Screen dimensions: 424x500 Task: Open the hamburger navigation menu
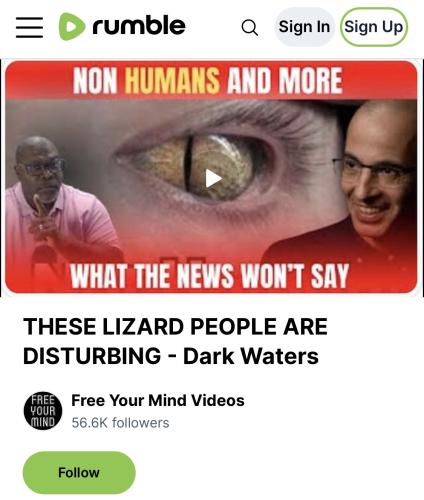click(x=29, y=27)
